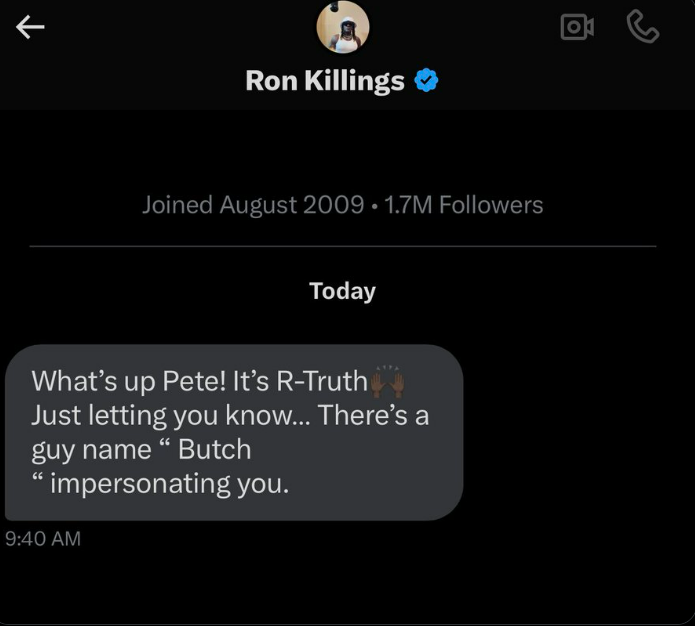Click the word "Butch" in the message

pos(214,449)
